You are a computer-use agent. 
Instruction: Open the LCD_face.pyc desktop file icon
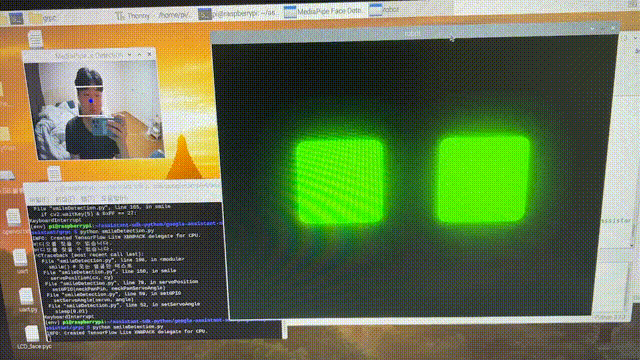(x=33, y=338)
